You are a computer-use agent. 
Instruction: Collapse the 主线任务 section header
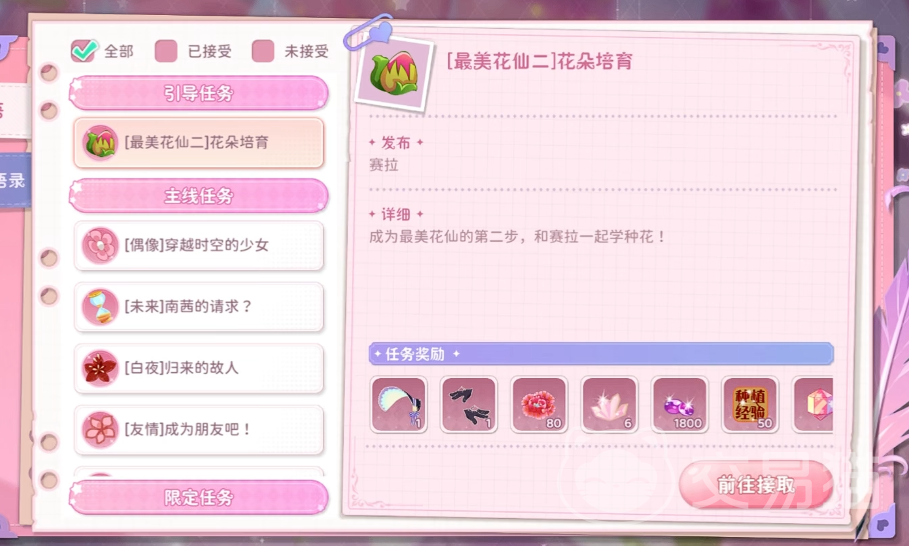click(199, 196)
